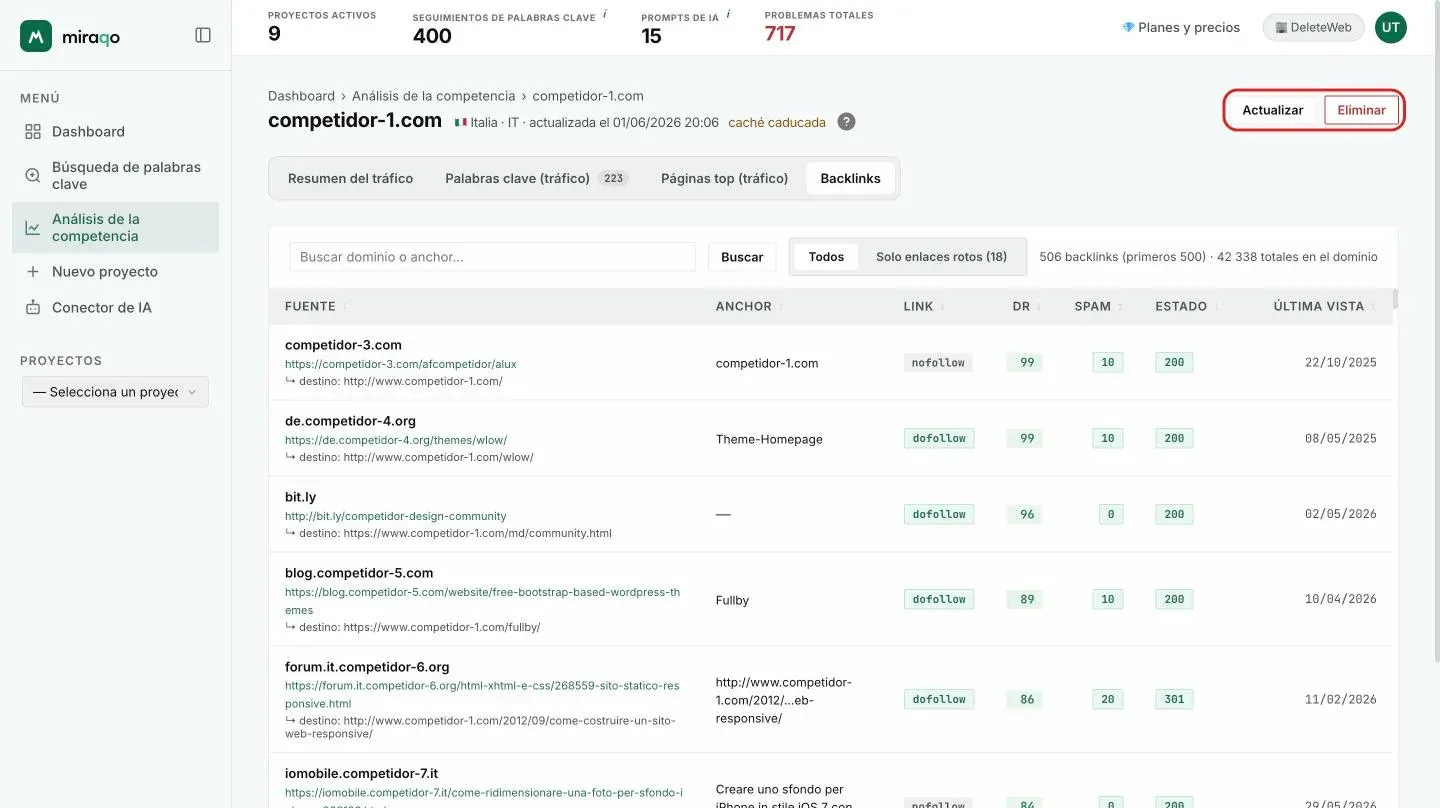
Task: Switch to Resumen del tráfico tab
Action: click(350, 178)
